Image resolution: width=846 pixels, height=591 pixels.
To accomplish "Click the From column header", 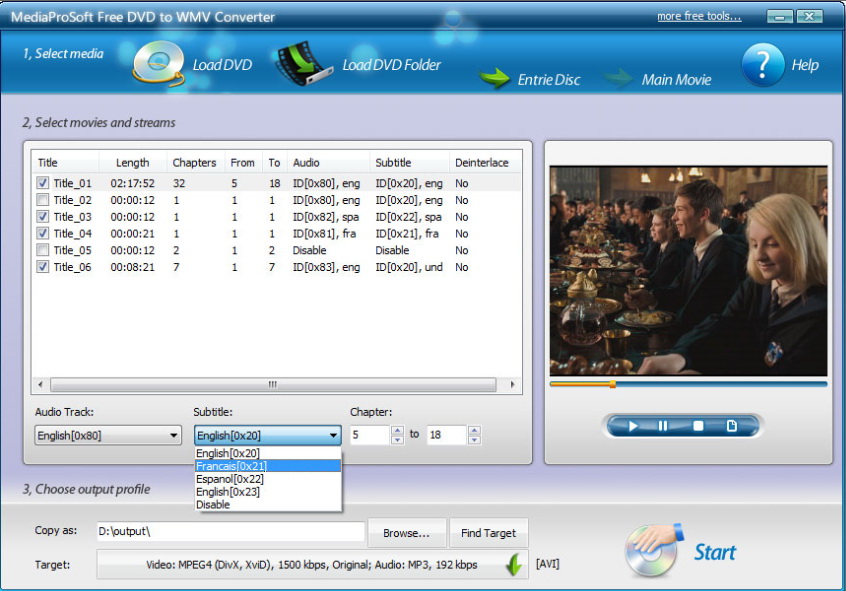I will tap(242, 162).
